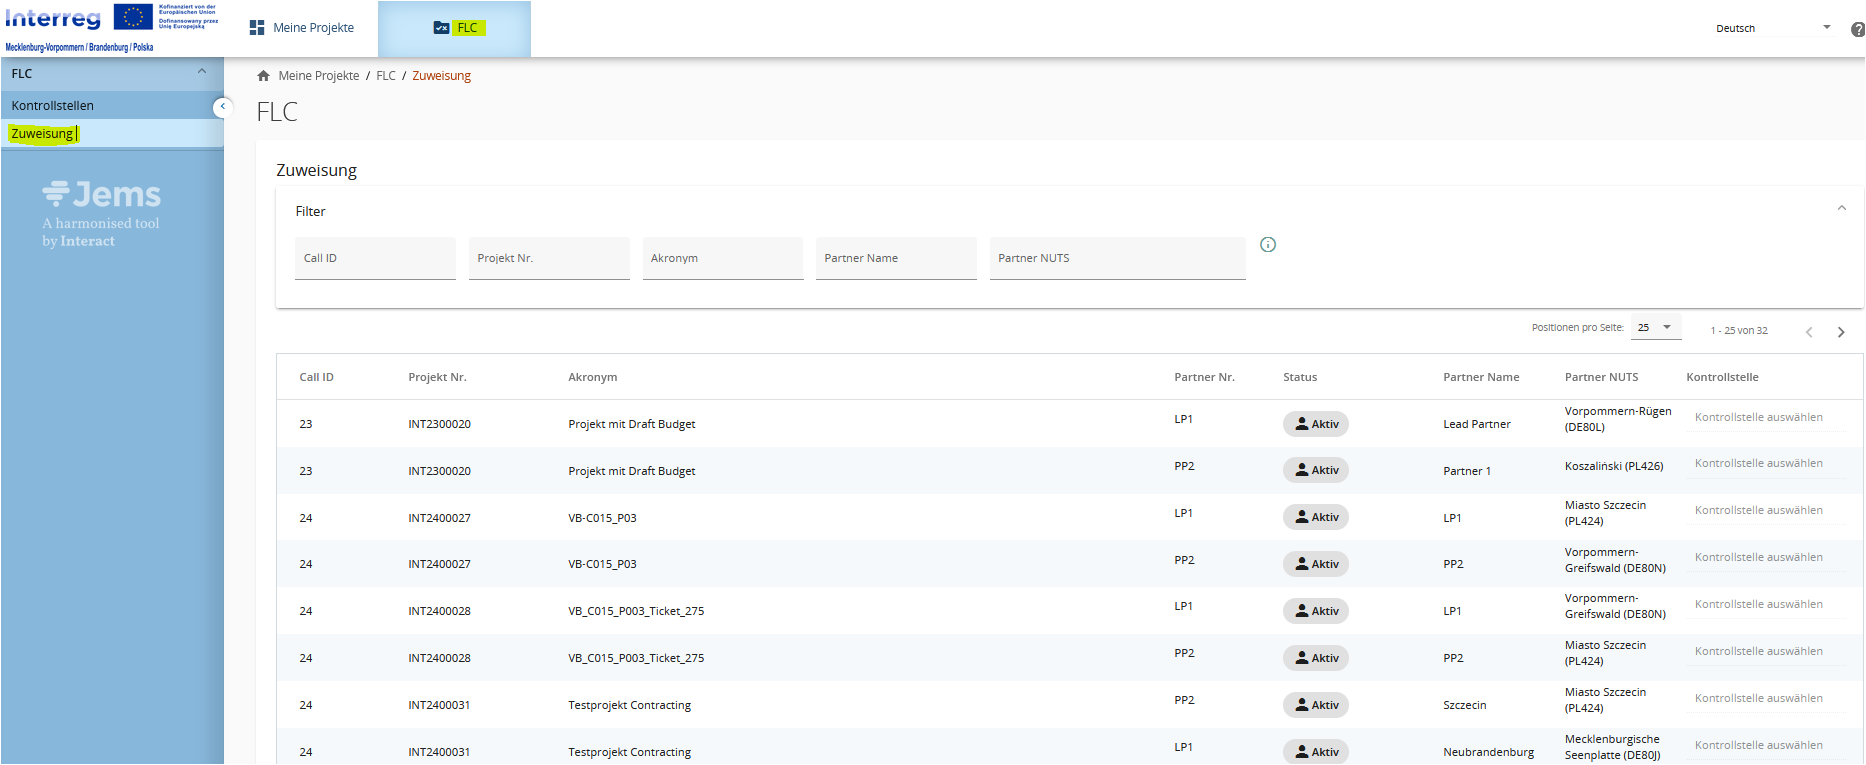Click the Partner NUTS filter field
The height and width of the screenshot is (765, 1866).
coord(1116,259)
